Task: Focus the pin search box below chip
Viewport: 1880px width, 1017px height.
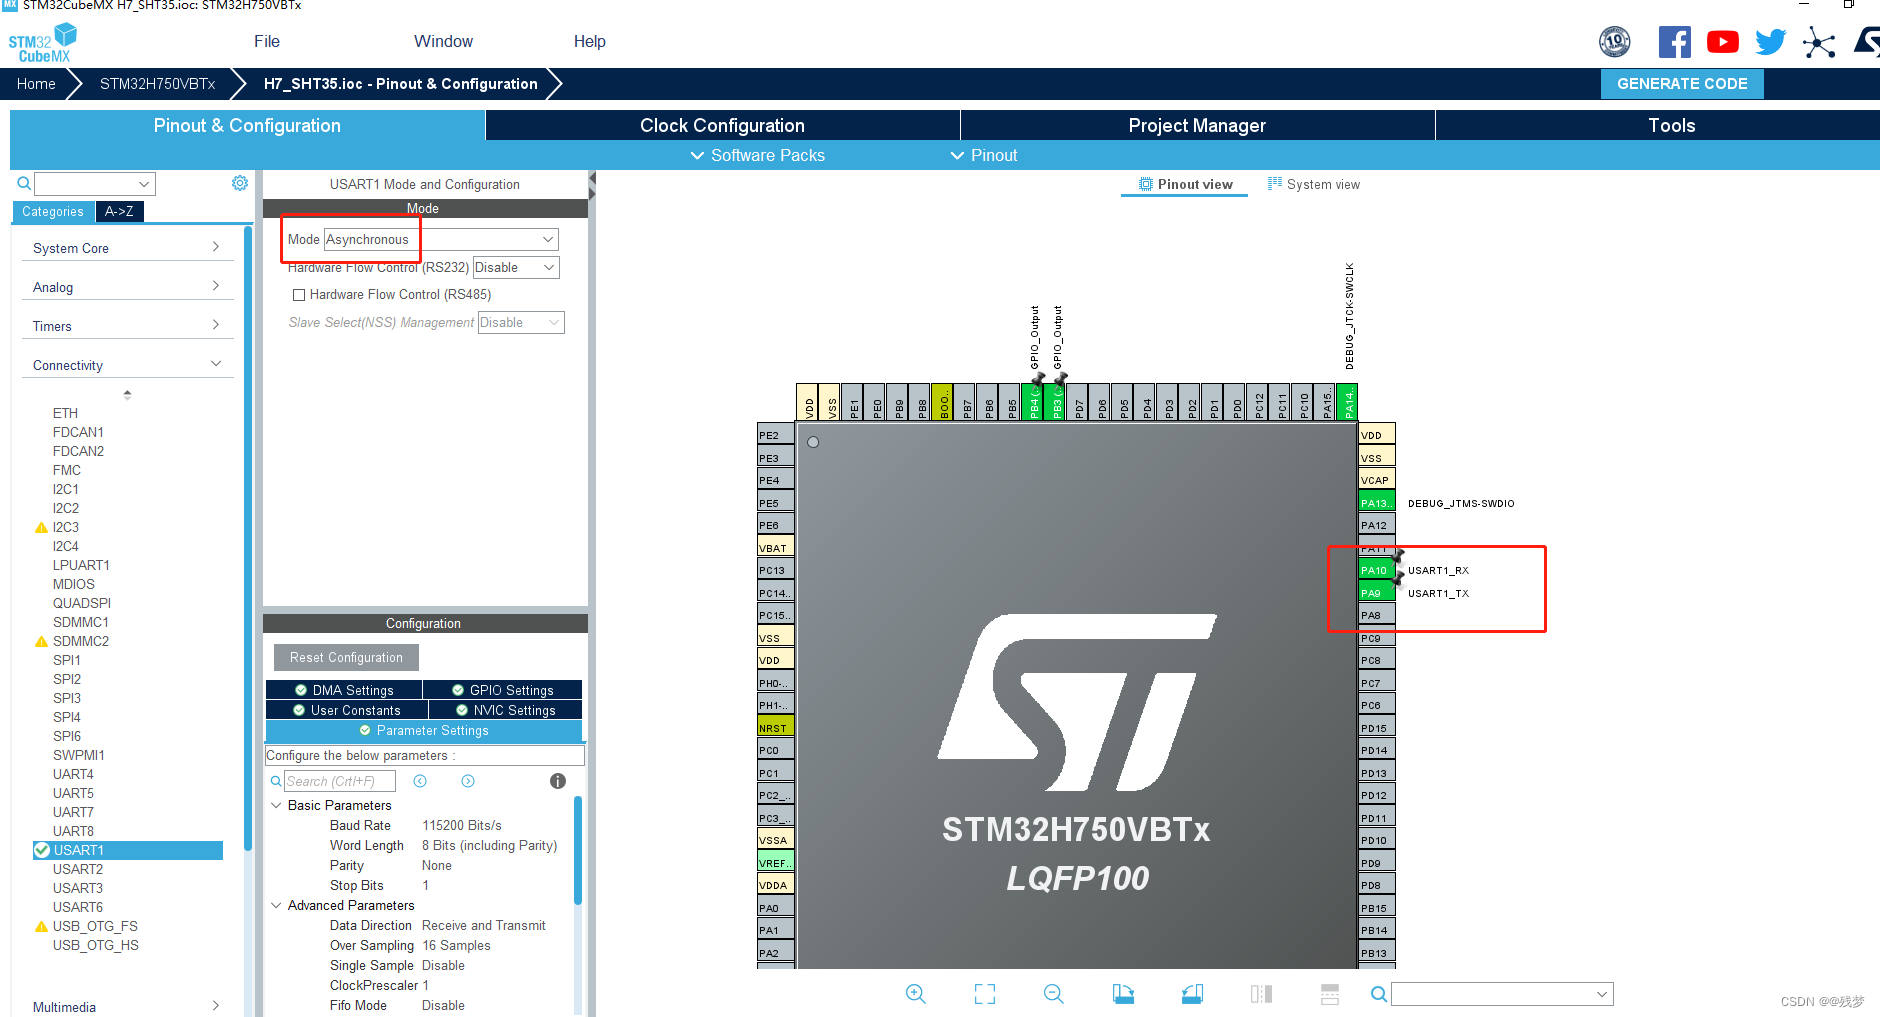Action: click(x=1502, y=994)
